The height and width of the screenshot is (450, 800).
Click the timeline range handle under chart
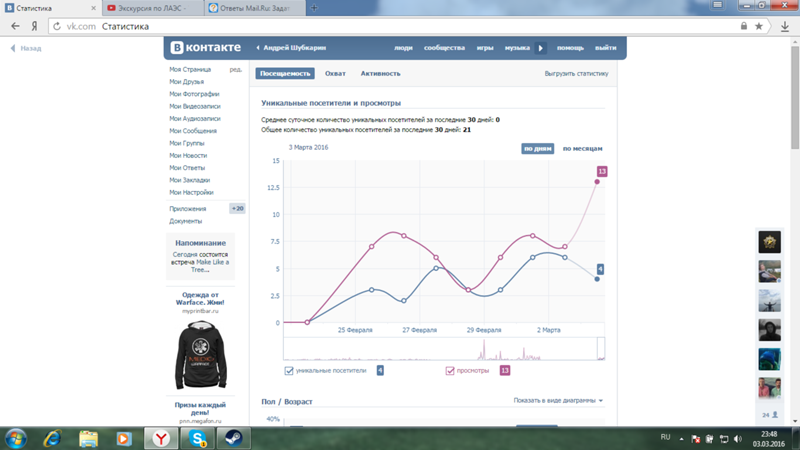point(601,348)
